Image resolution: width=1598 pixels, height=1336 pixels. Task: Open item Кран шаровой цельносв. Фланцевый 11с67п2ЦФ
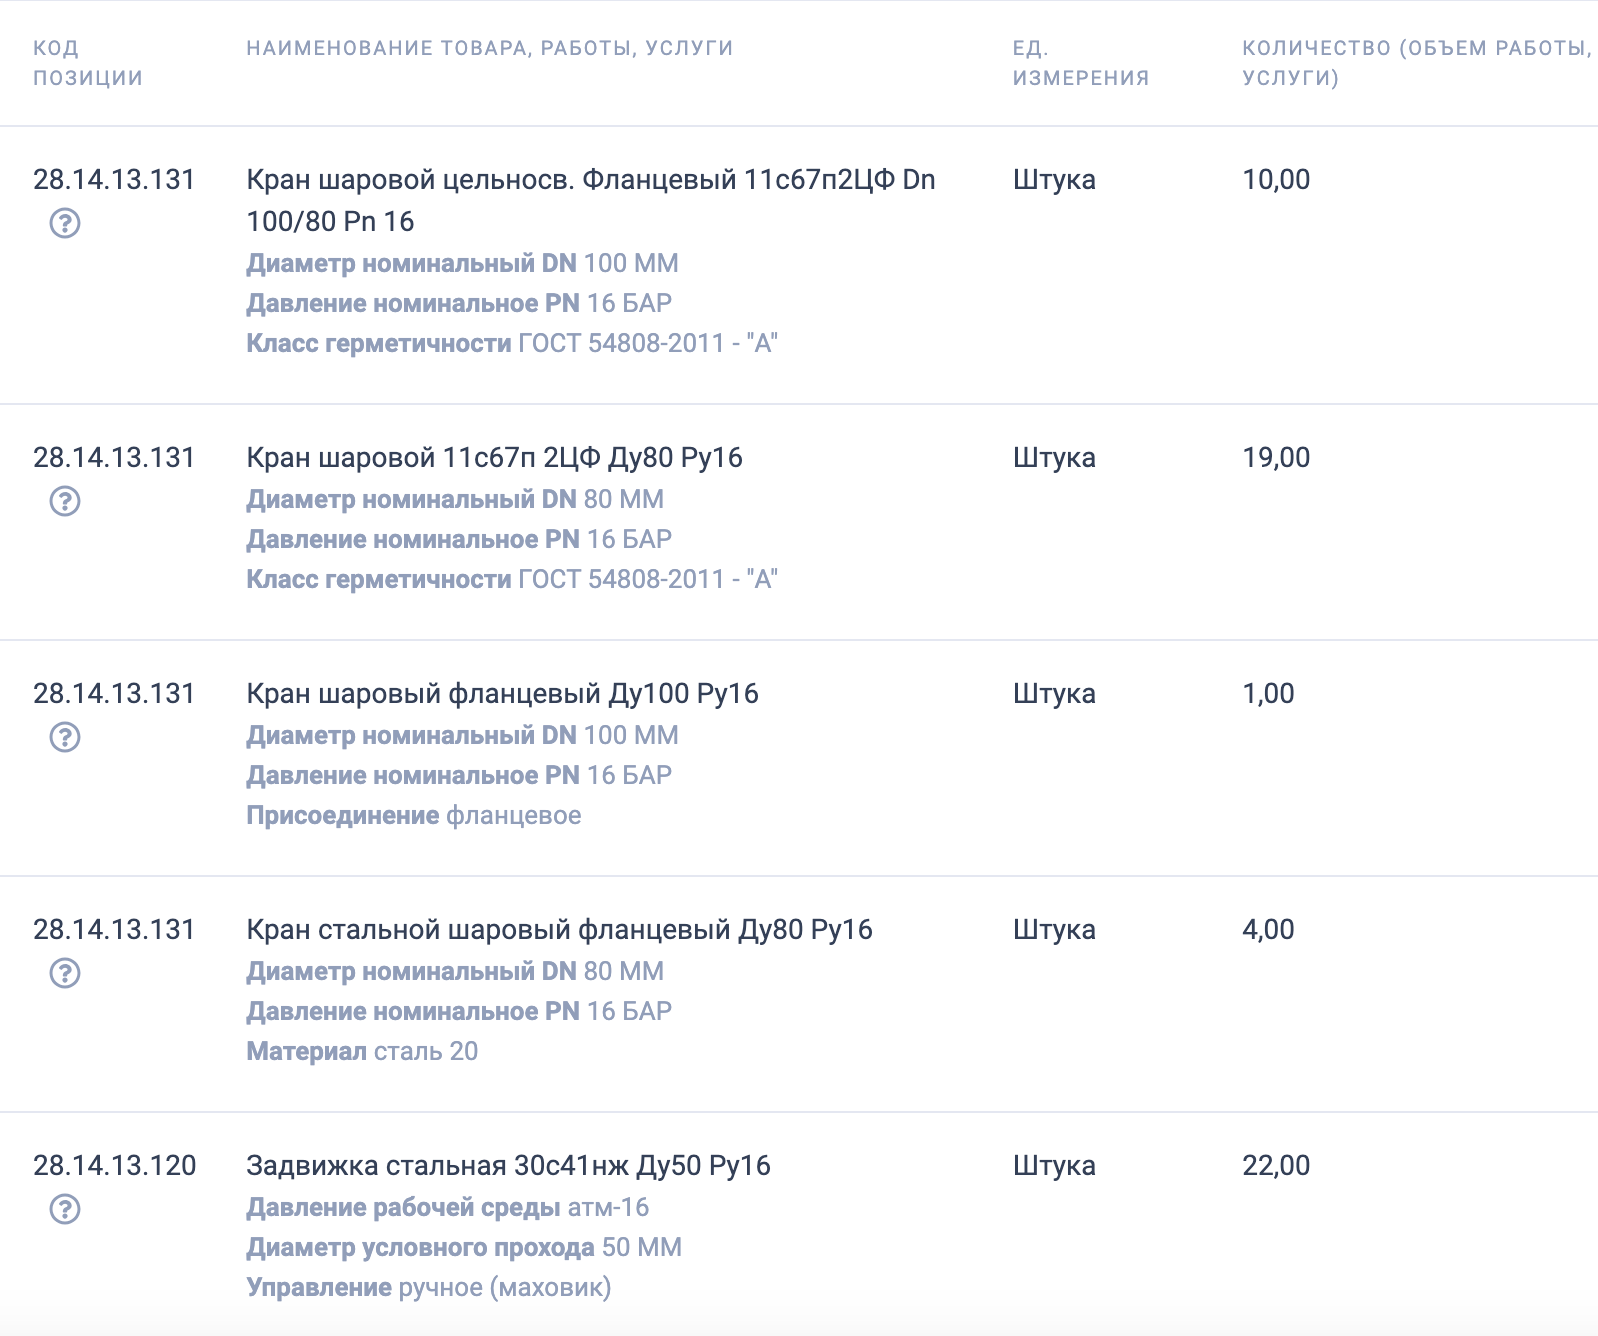coord(591,200)
